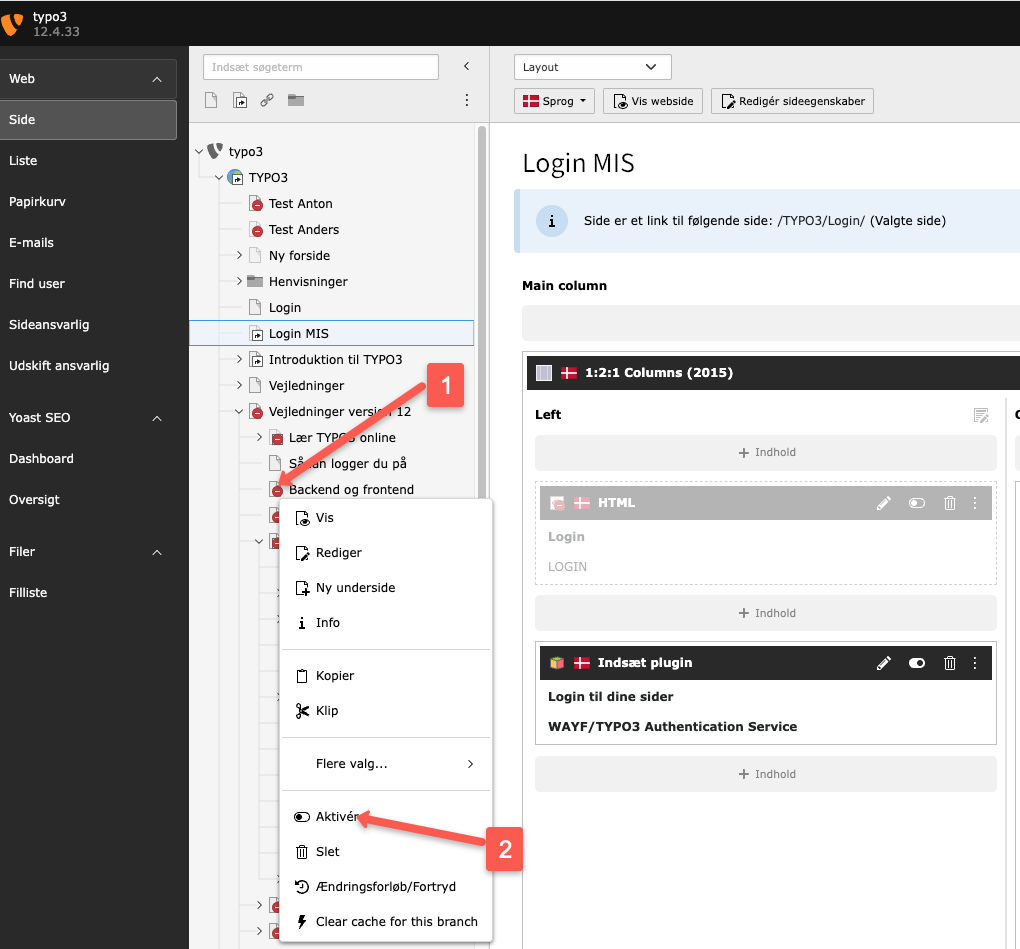
Task: Toggle visibility of Indsæt plugin element
Action: [x=916, y=663]
